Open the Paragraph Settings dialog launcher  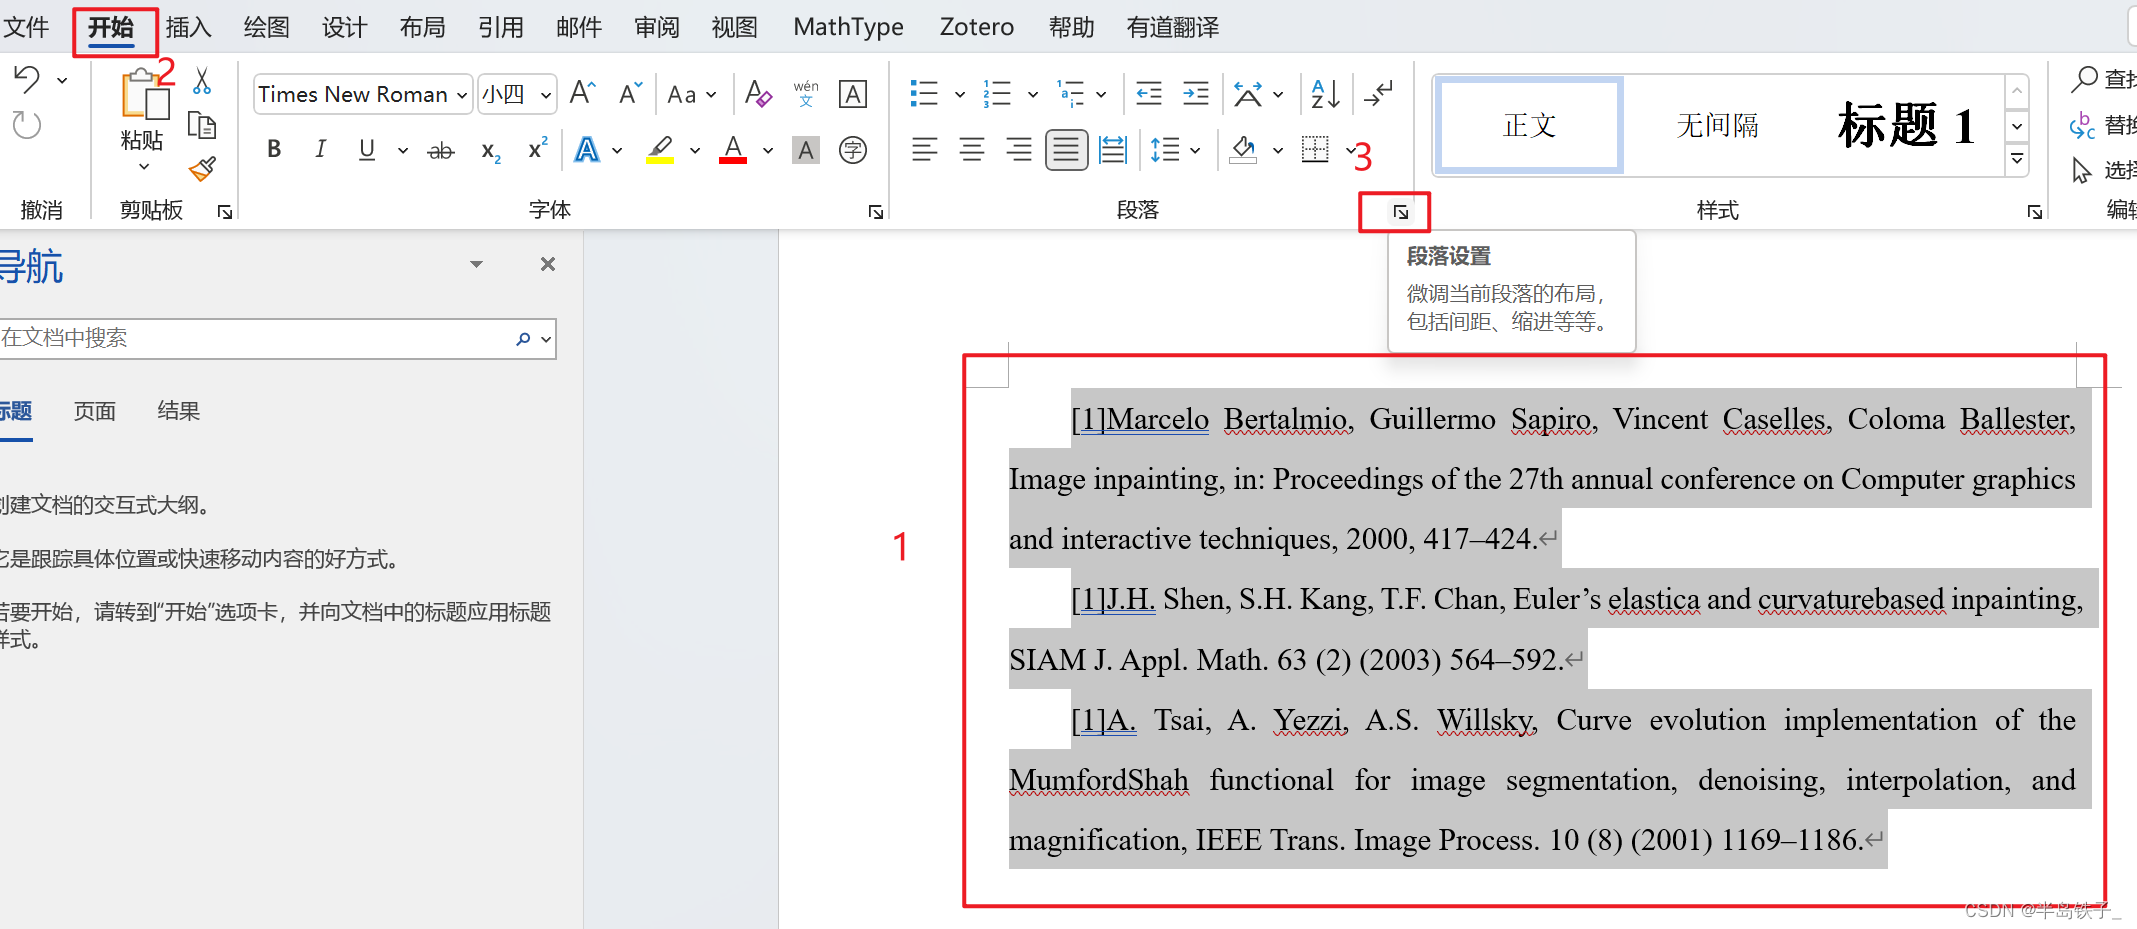pos(1401,212)
